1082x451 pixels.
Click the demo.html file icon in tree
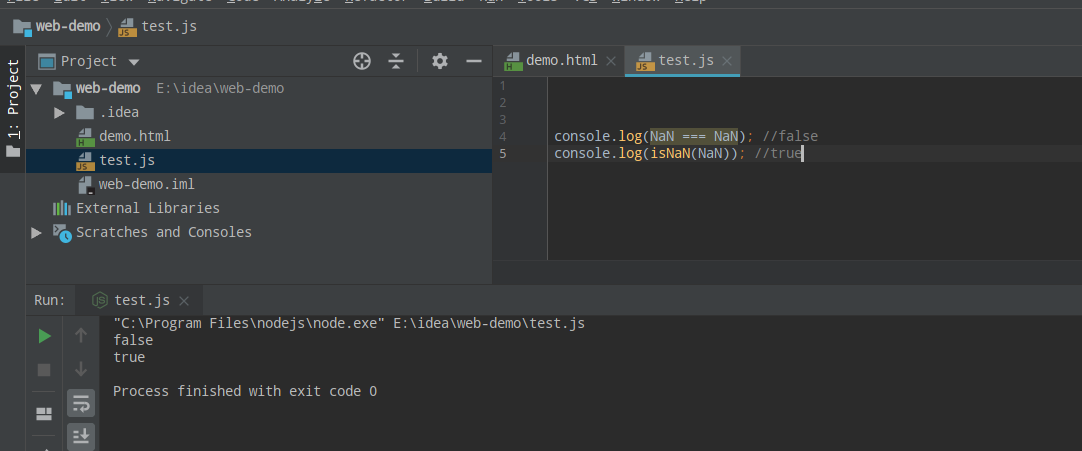pos(86,137)
